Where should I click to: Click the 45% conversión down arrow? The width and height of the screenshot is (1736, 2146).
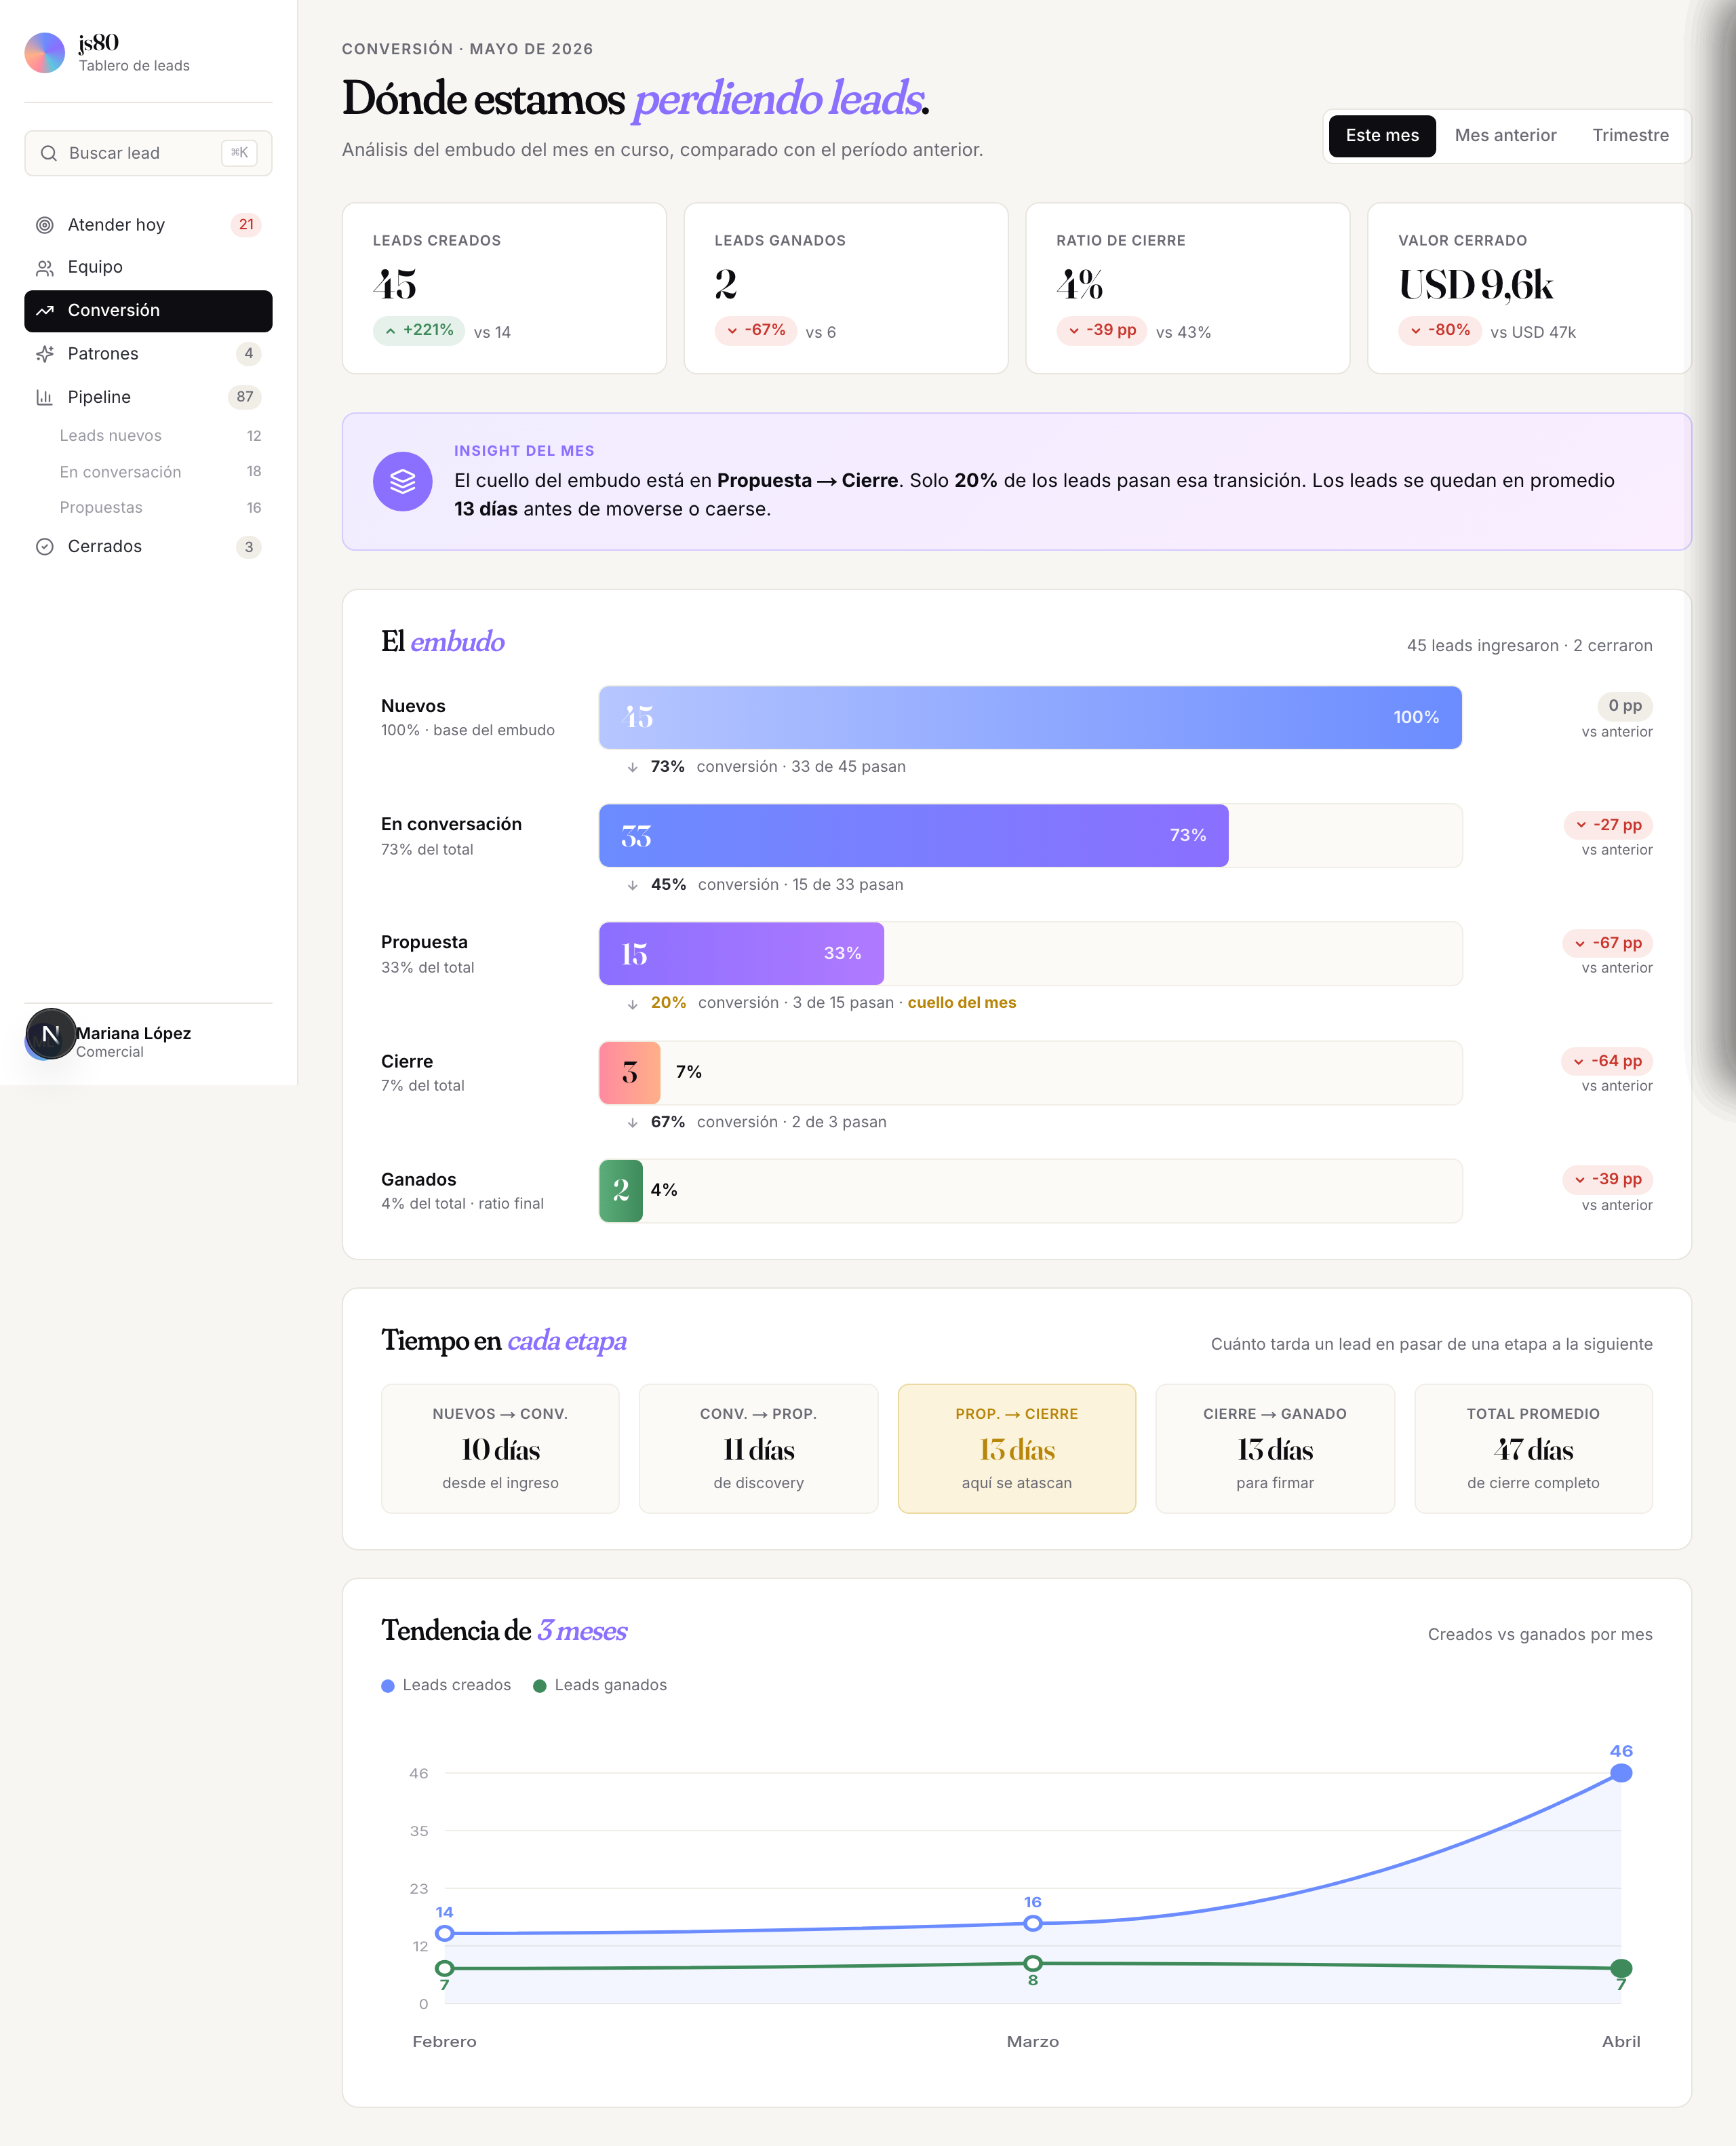pos(632,886)
